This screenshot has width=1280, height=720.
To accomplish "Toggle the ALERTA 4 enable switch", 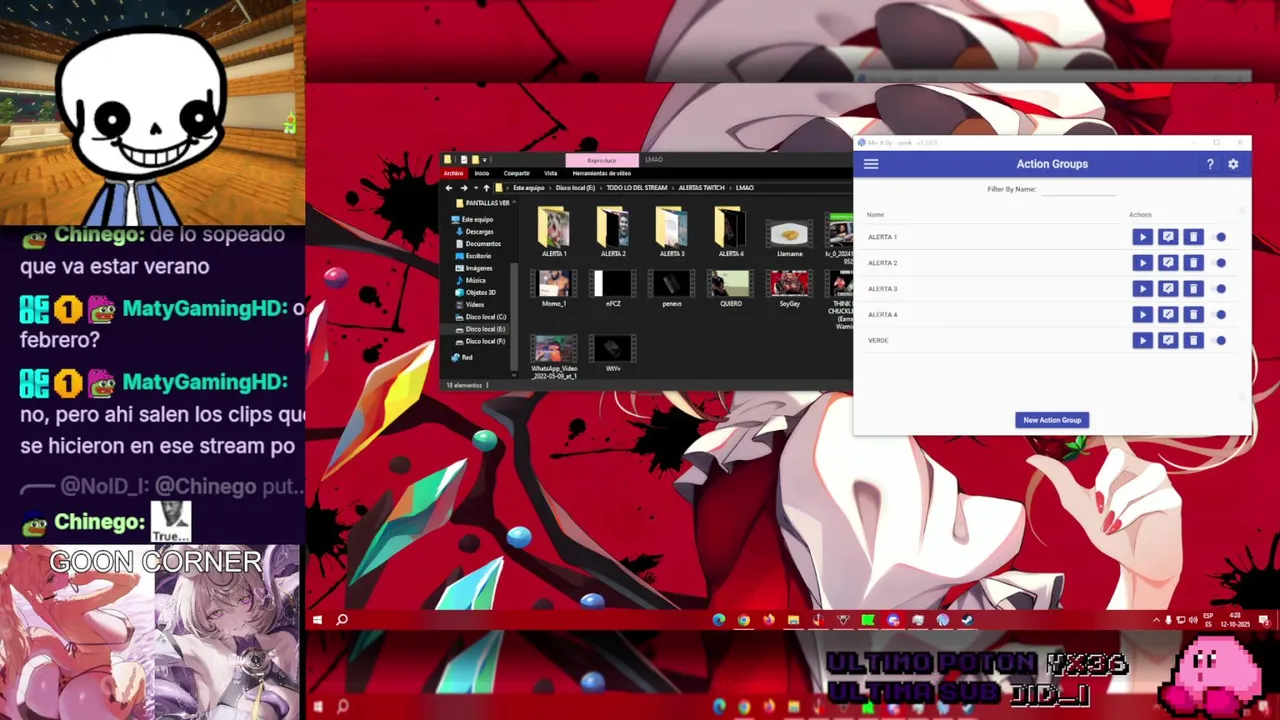I will click(1220, 315).
